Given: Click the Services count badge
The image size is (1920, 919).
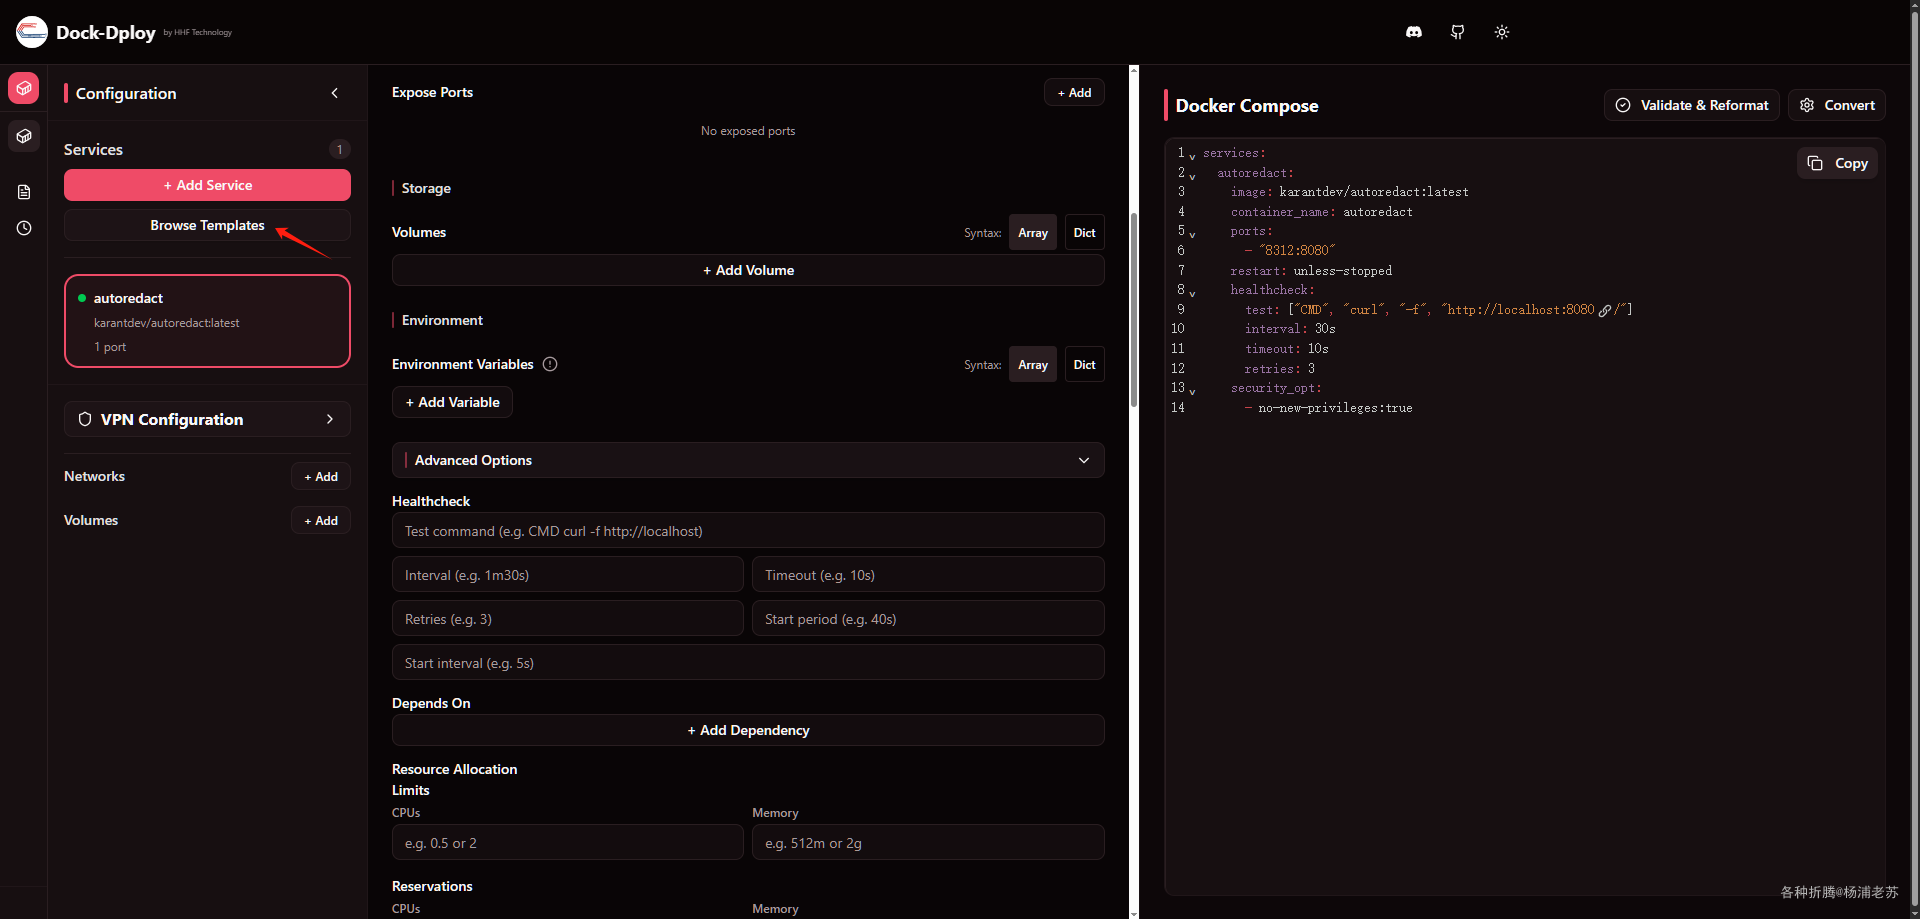Looking at the screenshot, I should 339,149.
